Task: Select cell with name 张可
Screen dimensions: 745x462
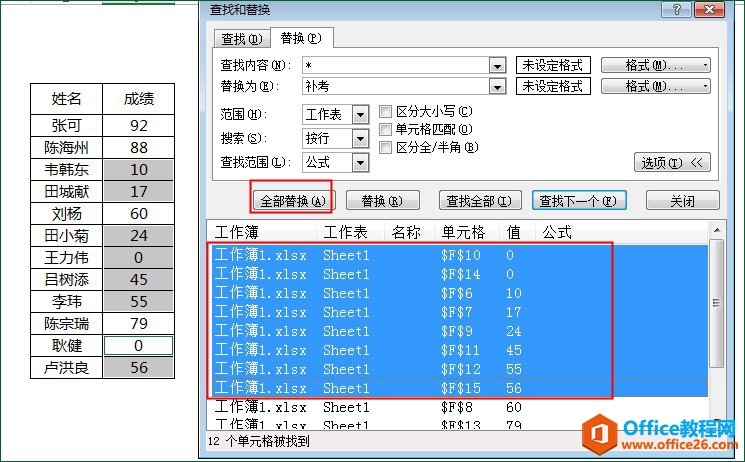Action: [x=67, y=125]
